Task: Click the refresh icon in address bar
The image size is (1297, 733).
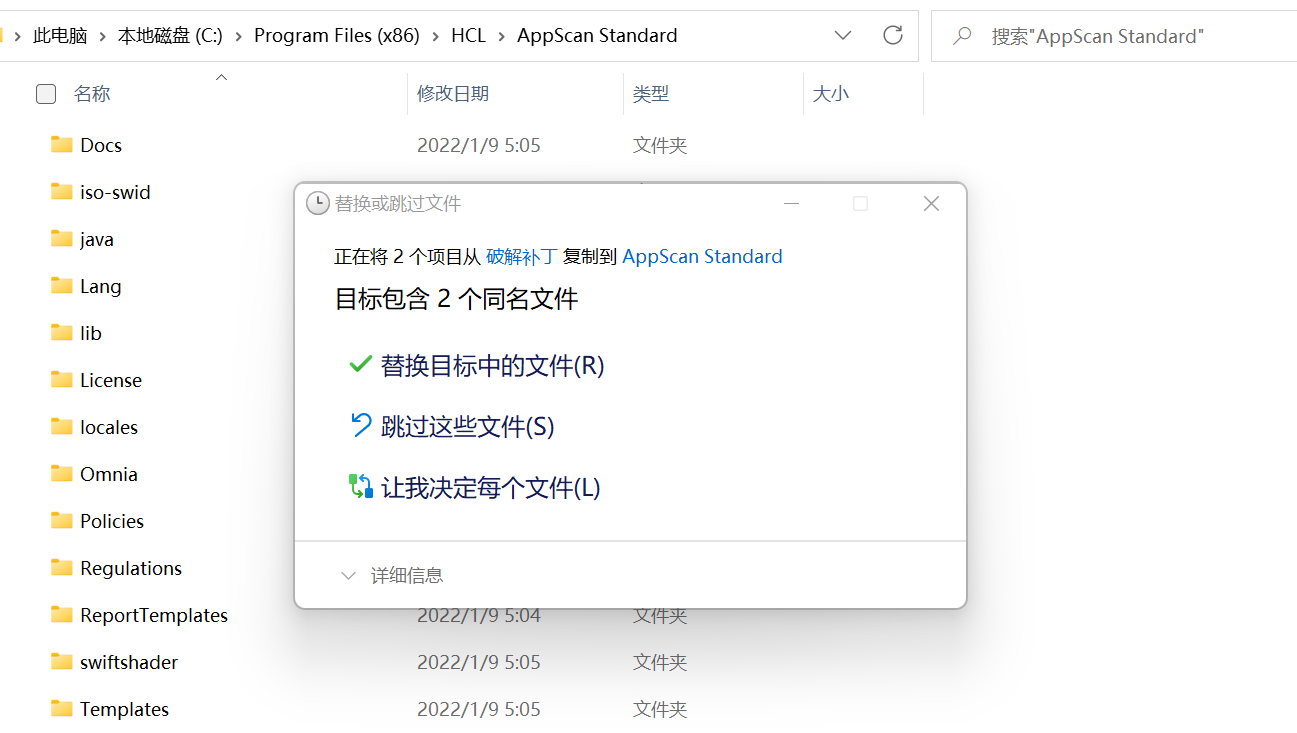Action: (893, 35)
